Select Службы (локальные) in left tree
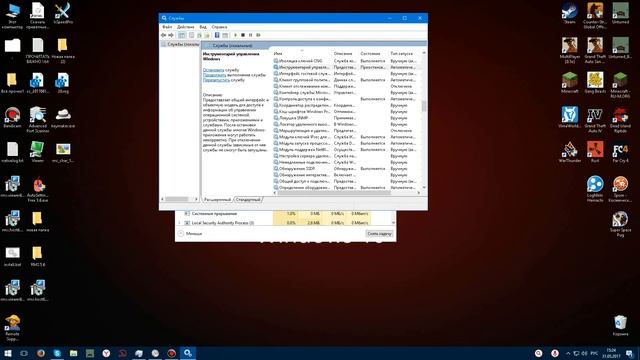 pyautogui.click(x=180, y=44)
